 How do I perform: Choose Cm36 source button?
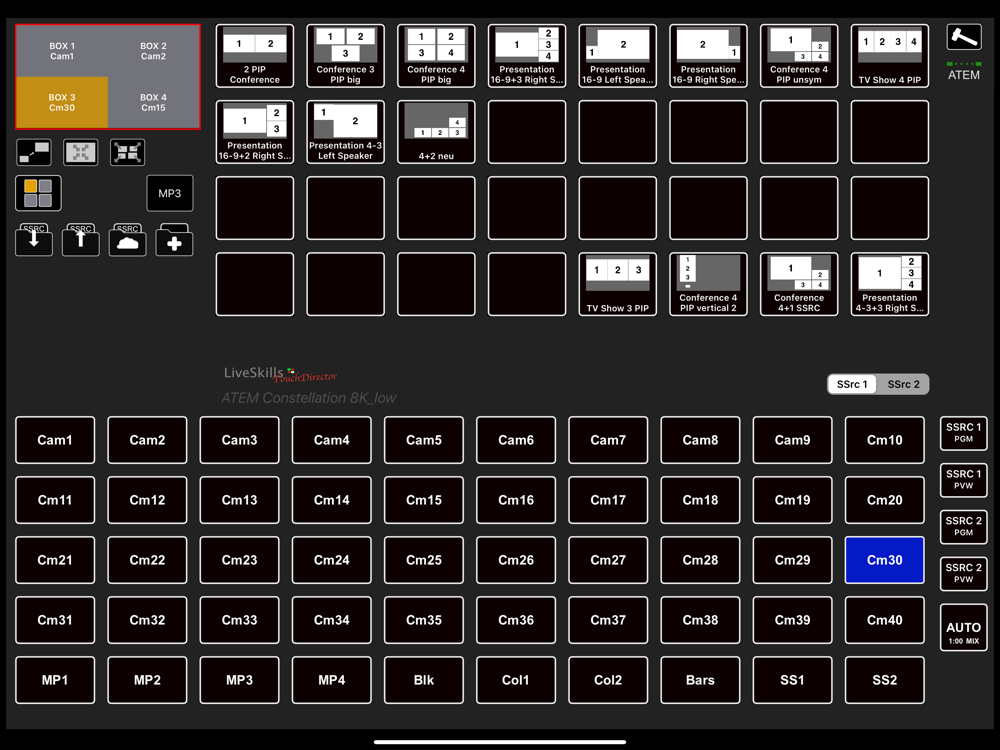click(516, 620)
